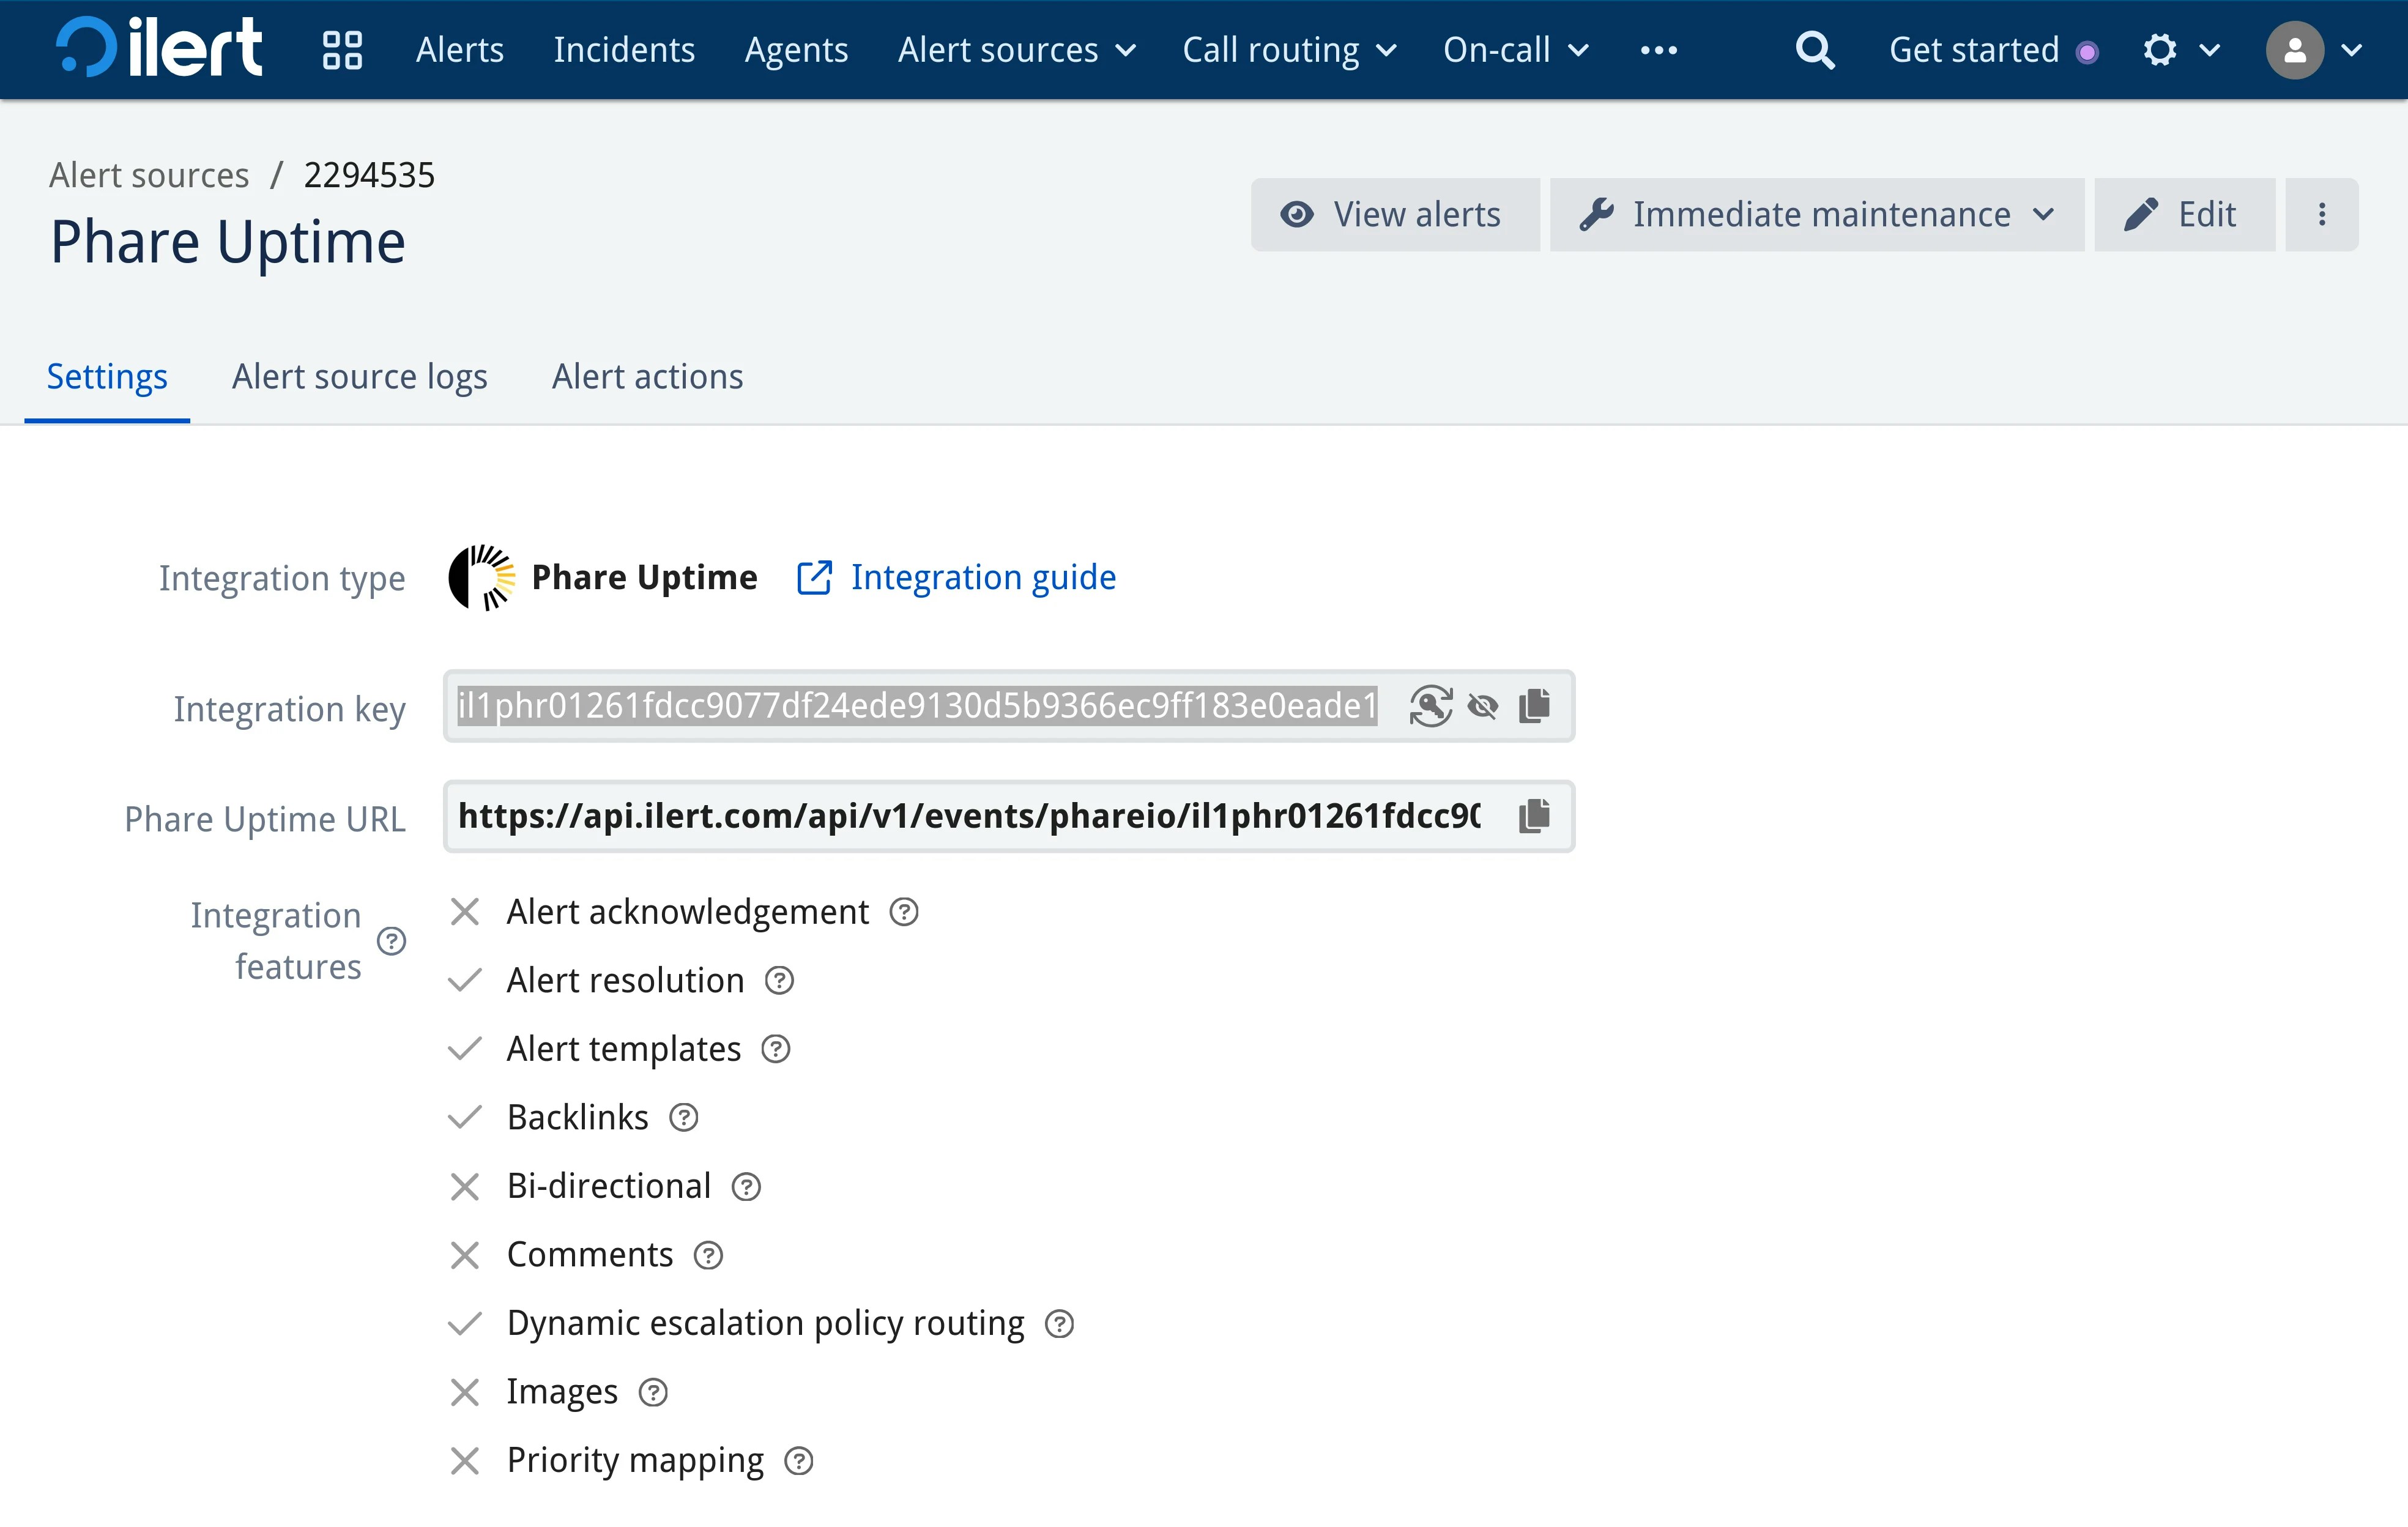Expand the Call routing dropdown
Image resolution: width=2408 pixels, height=1527 pixels.
(1288, 50)
